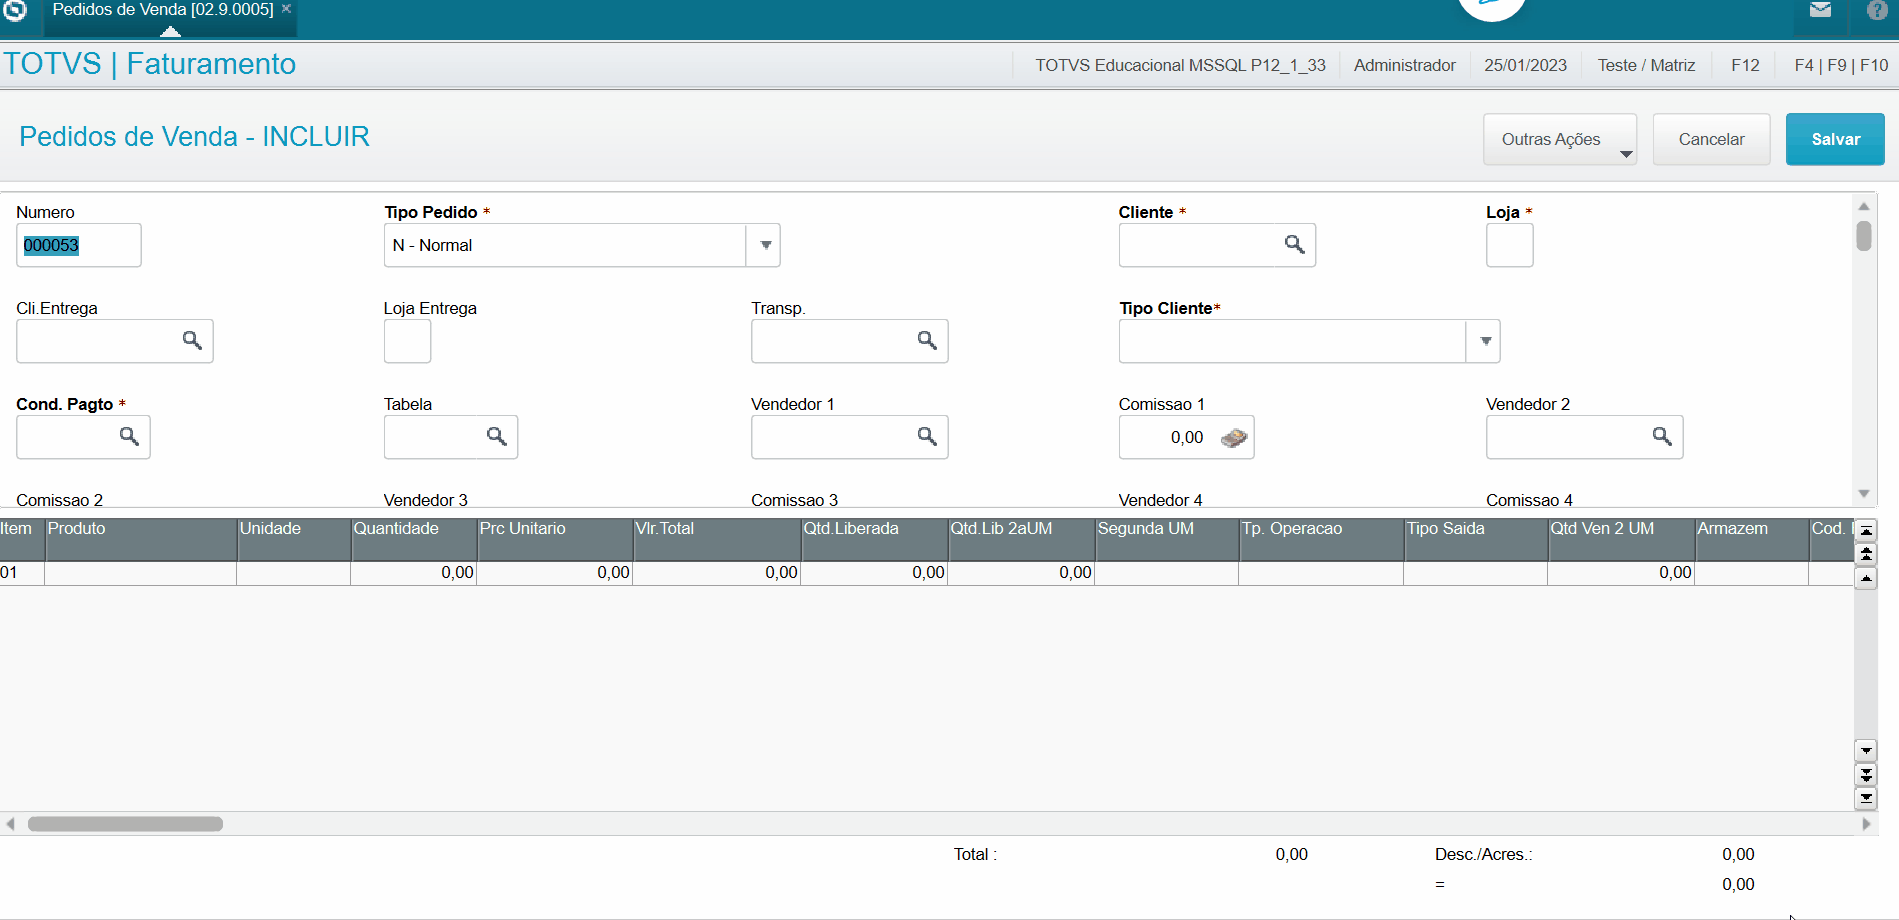Move grid one row up arrow

click(1866, 579)
